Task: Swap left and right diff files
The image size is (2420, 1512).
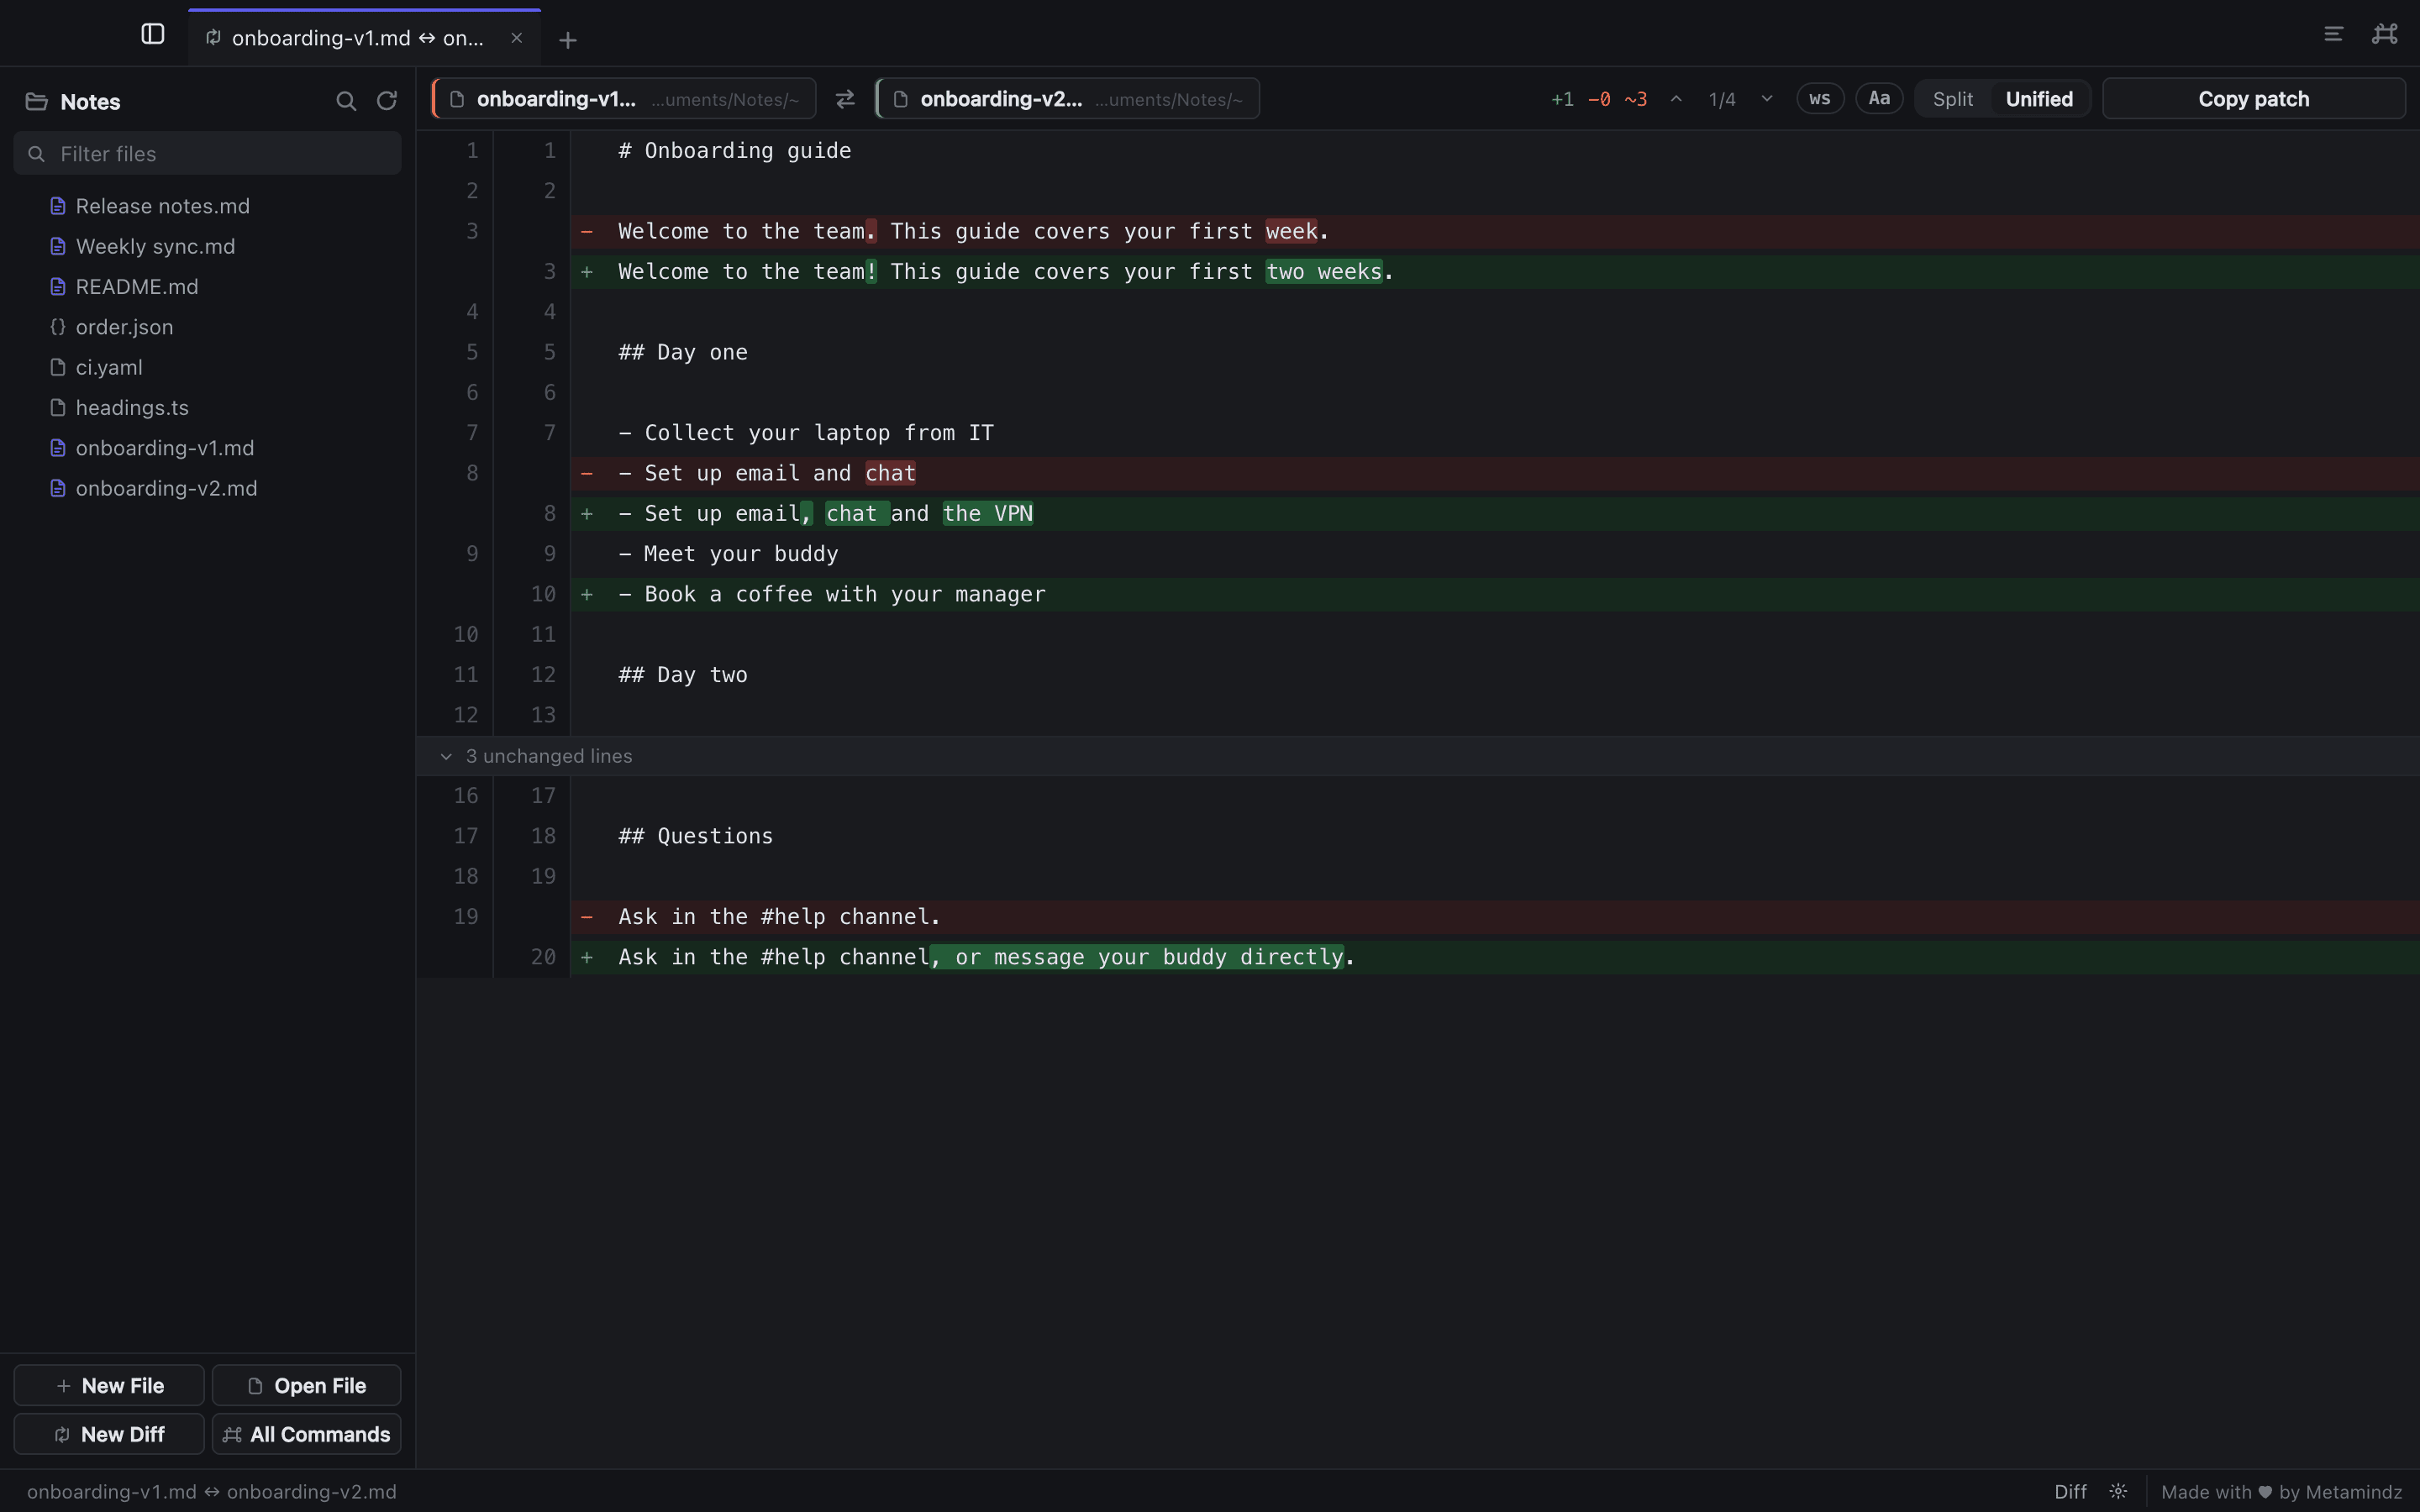Action: [x=845, y=99]
